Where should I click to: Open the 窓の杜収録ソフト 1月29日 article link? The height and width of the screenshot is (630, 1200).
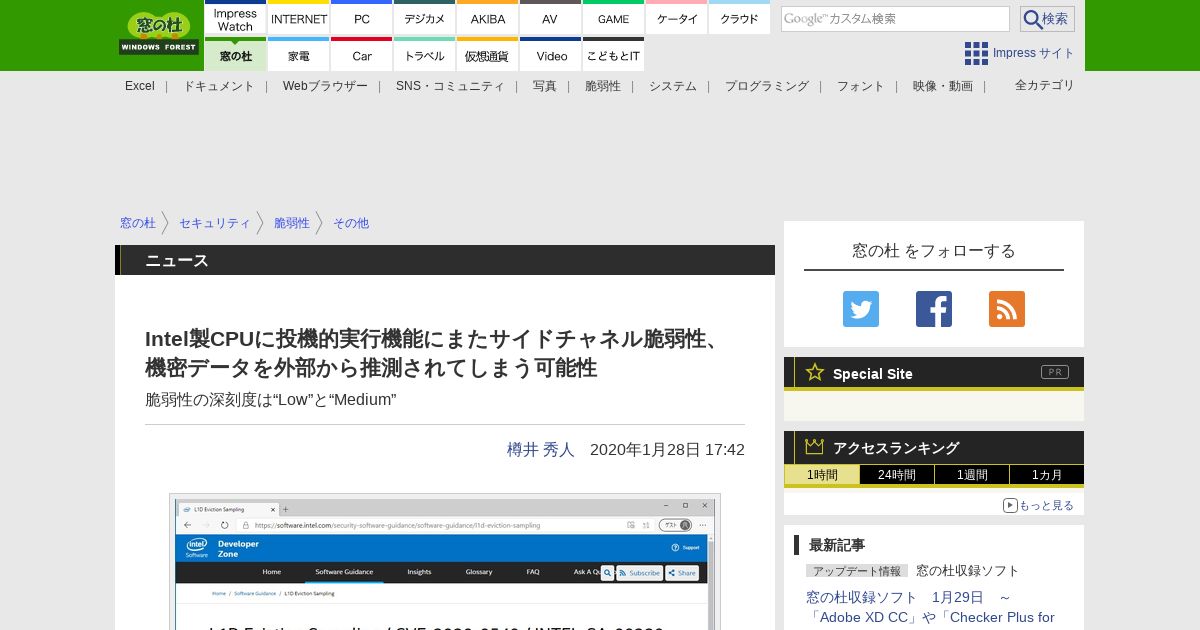930,607
